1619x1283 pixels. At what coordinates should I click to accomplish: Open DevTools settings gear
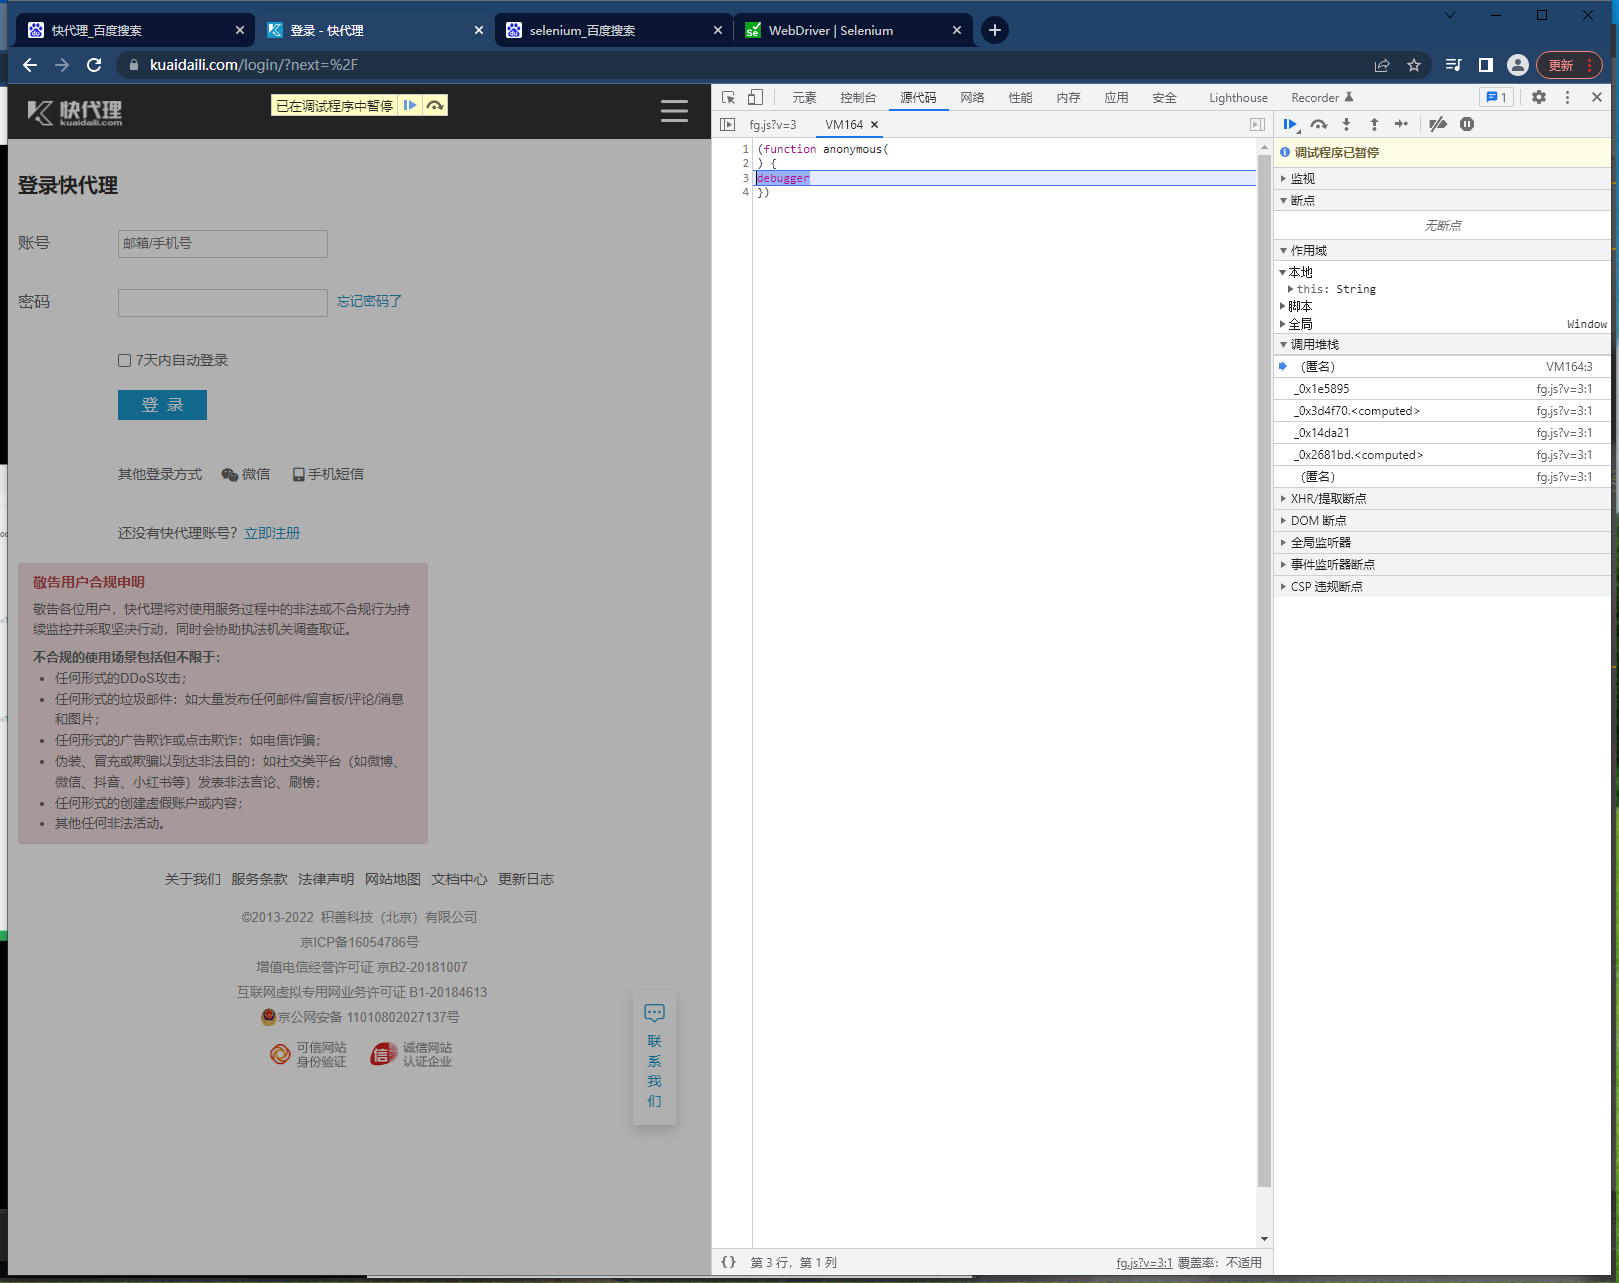[1539, 97]
